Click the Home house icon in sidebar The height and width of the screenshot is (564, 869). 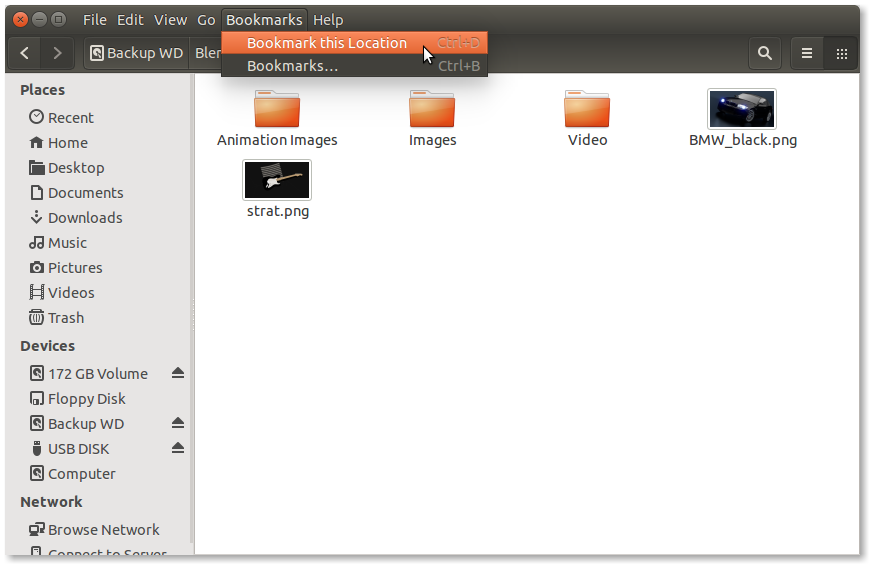click(x=37, y=142)
